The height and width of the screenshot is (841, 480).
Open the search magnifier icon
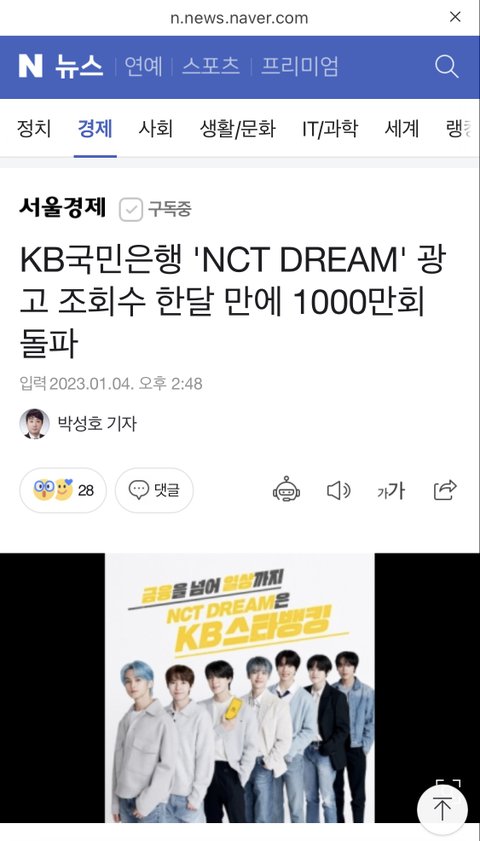(x=446, y=67)
